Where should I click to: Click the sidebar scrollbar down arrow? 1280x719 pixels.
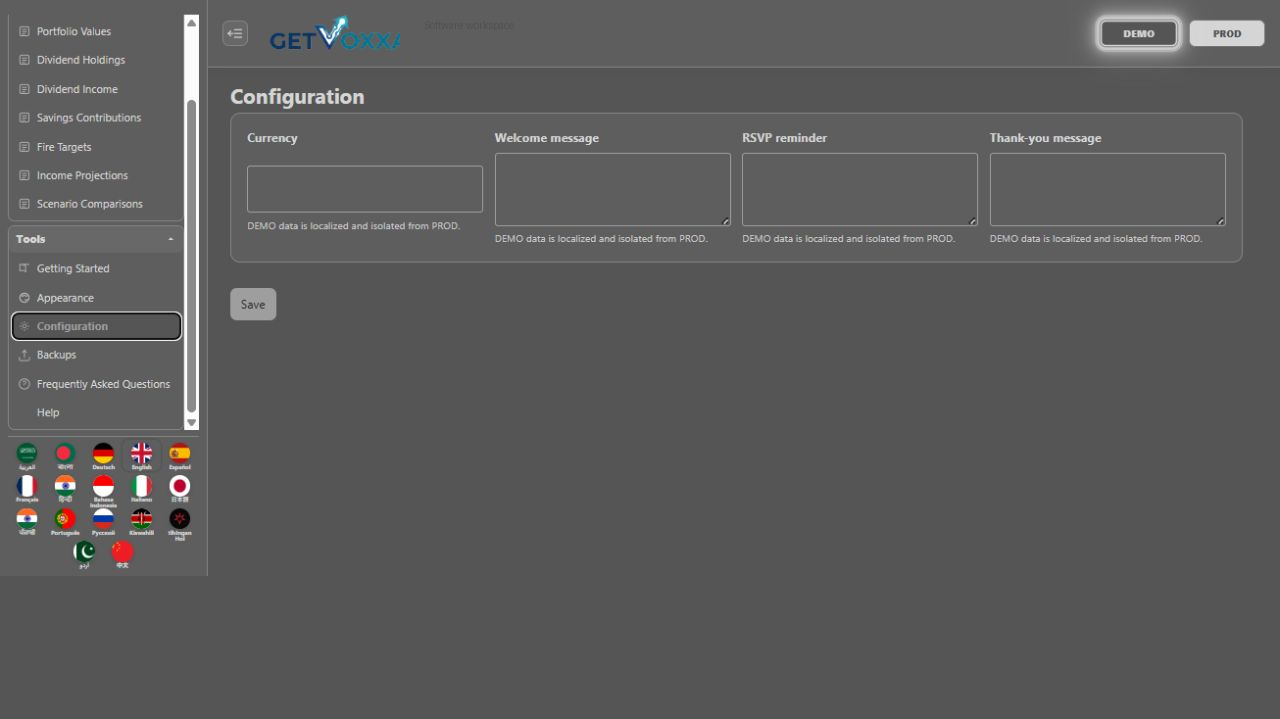point(192,423)
